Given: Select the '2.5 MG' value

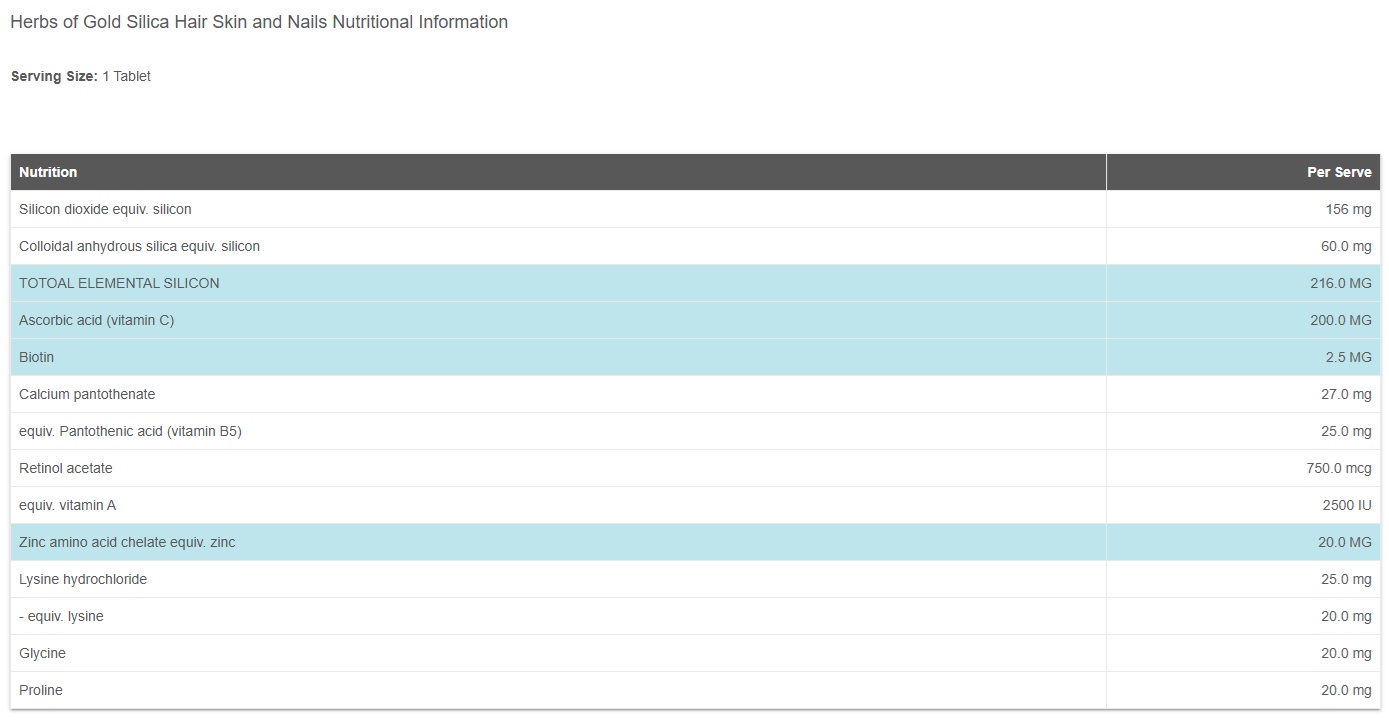Looking at the screenshot, I should pyautogui.click(x=1349, y=357).
